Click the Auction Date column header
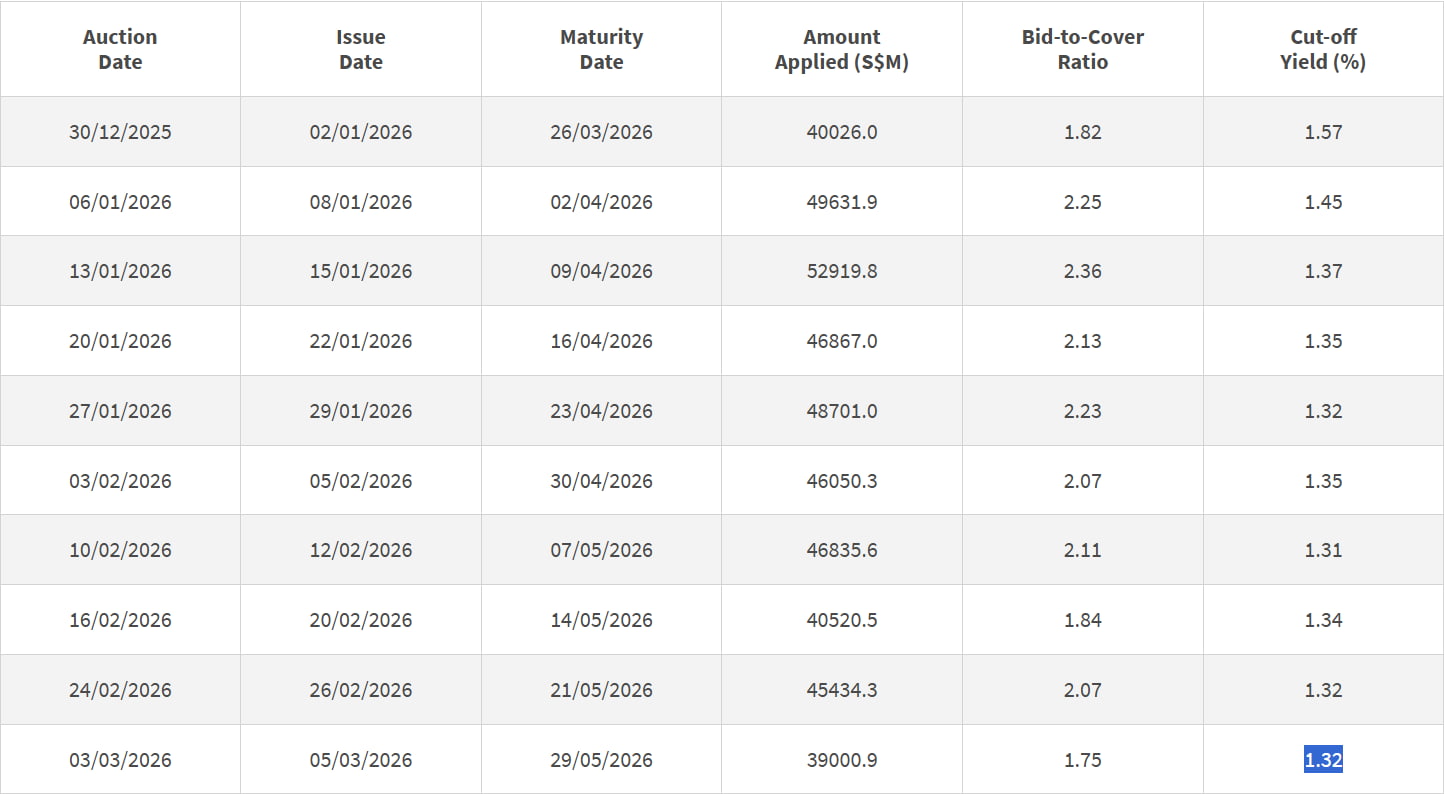This screenshot has width=1444, height=794. 119,48
